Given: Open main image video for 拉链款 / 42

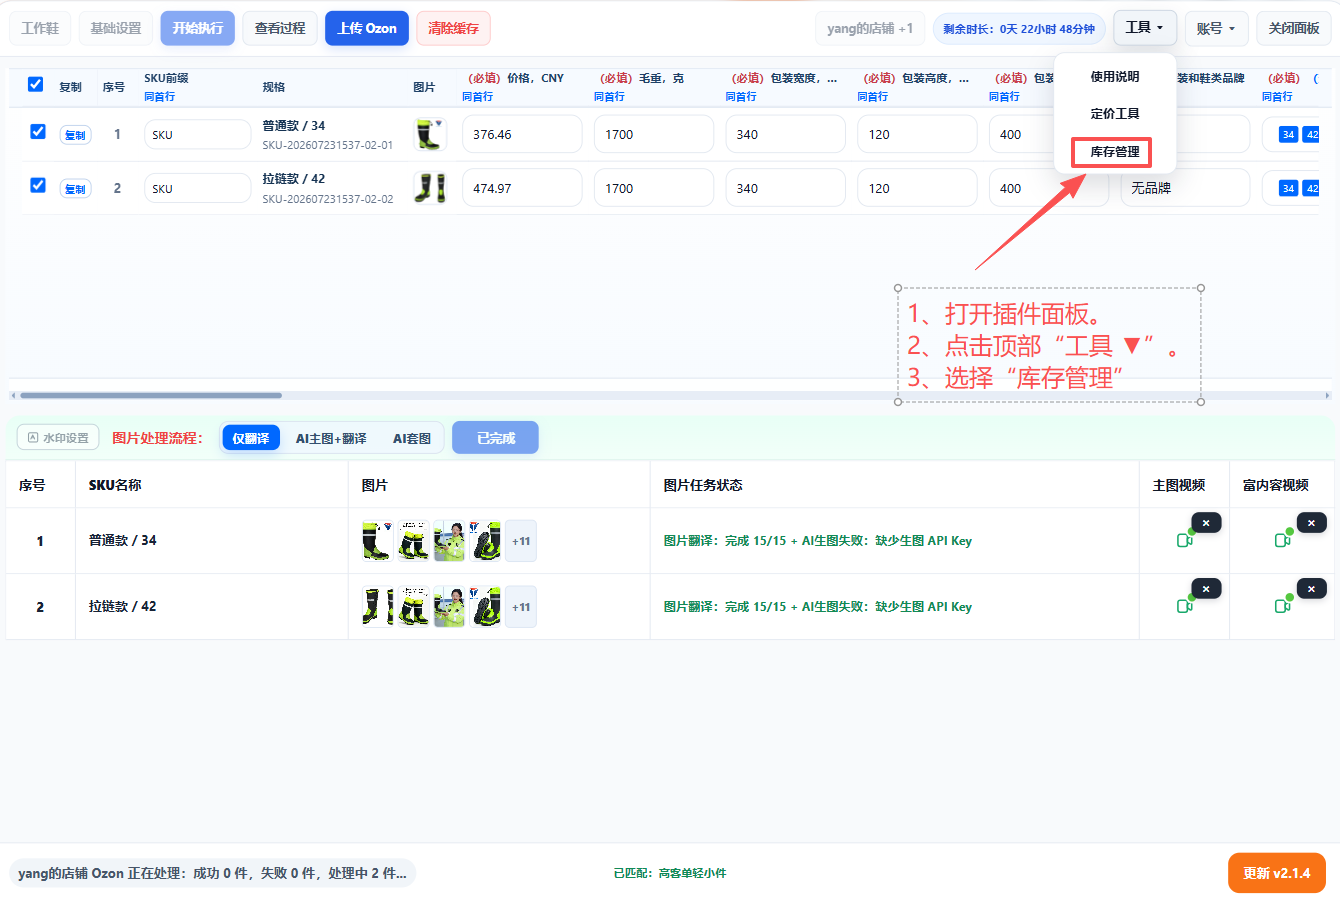Looking at the screenshot, I should [1184, 606].
